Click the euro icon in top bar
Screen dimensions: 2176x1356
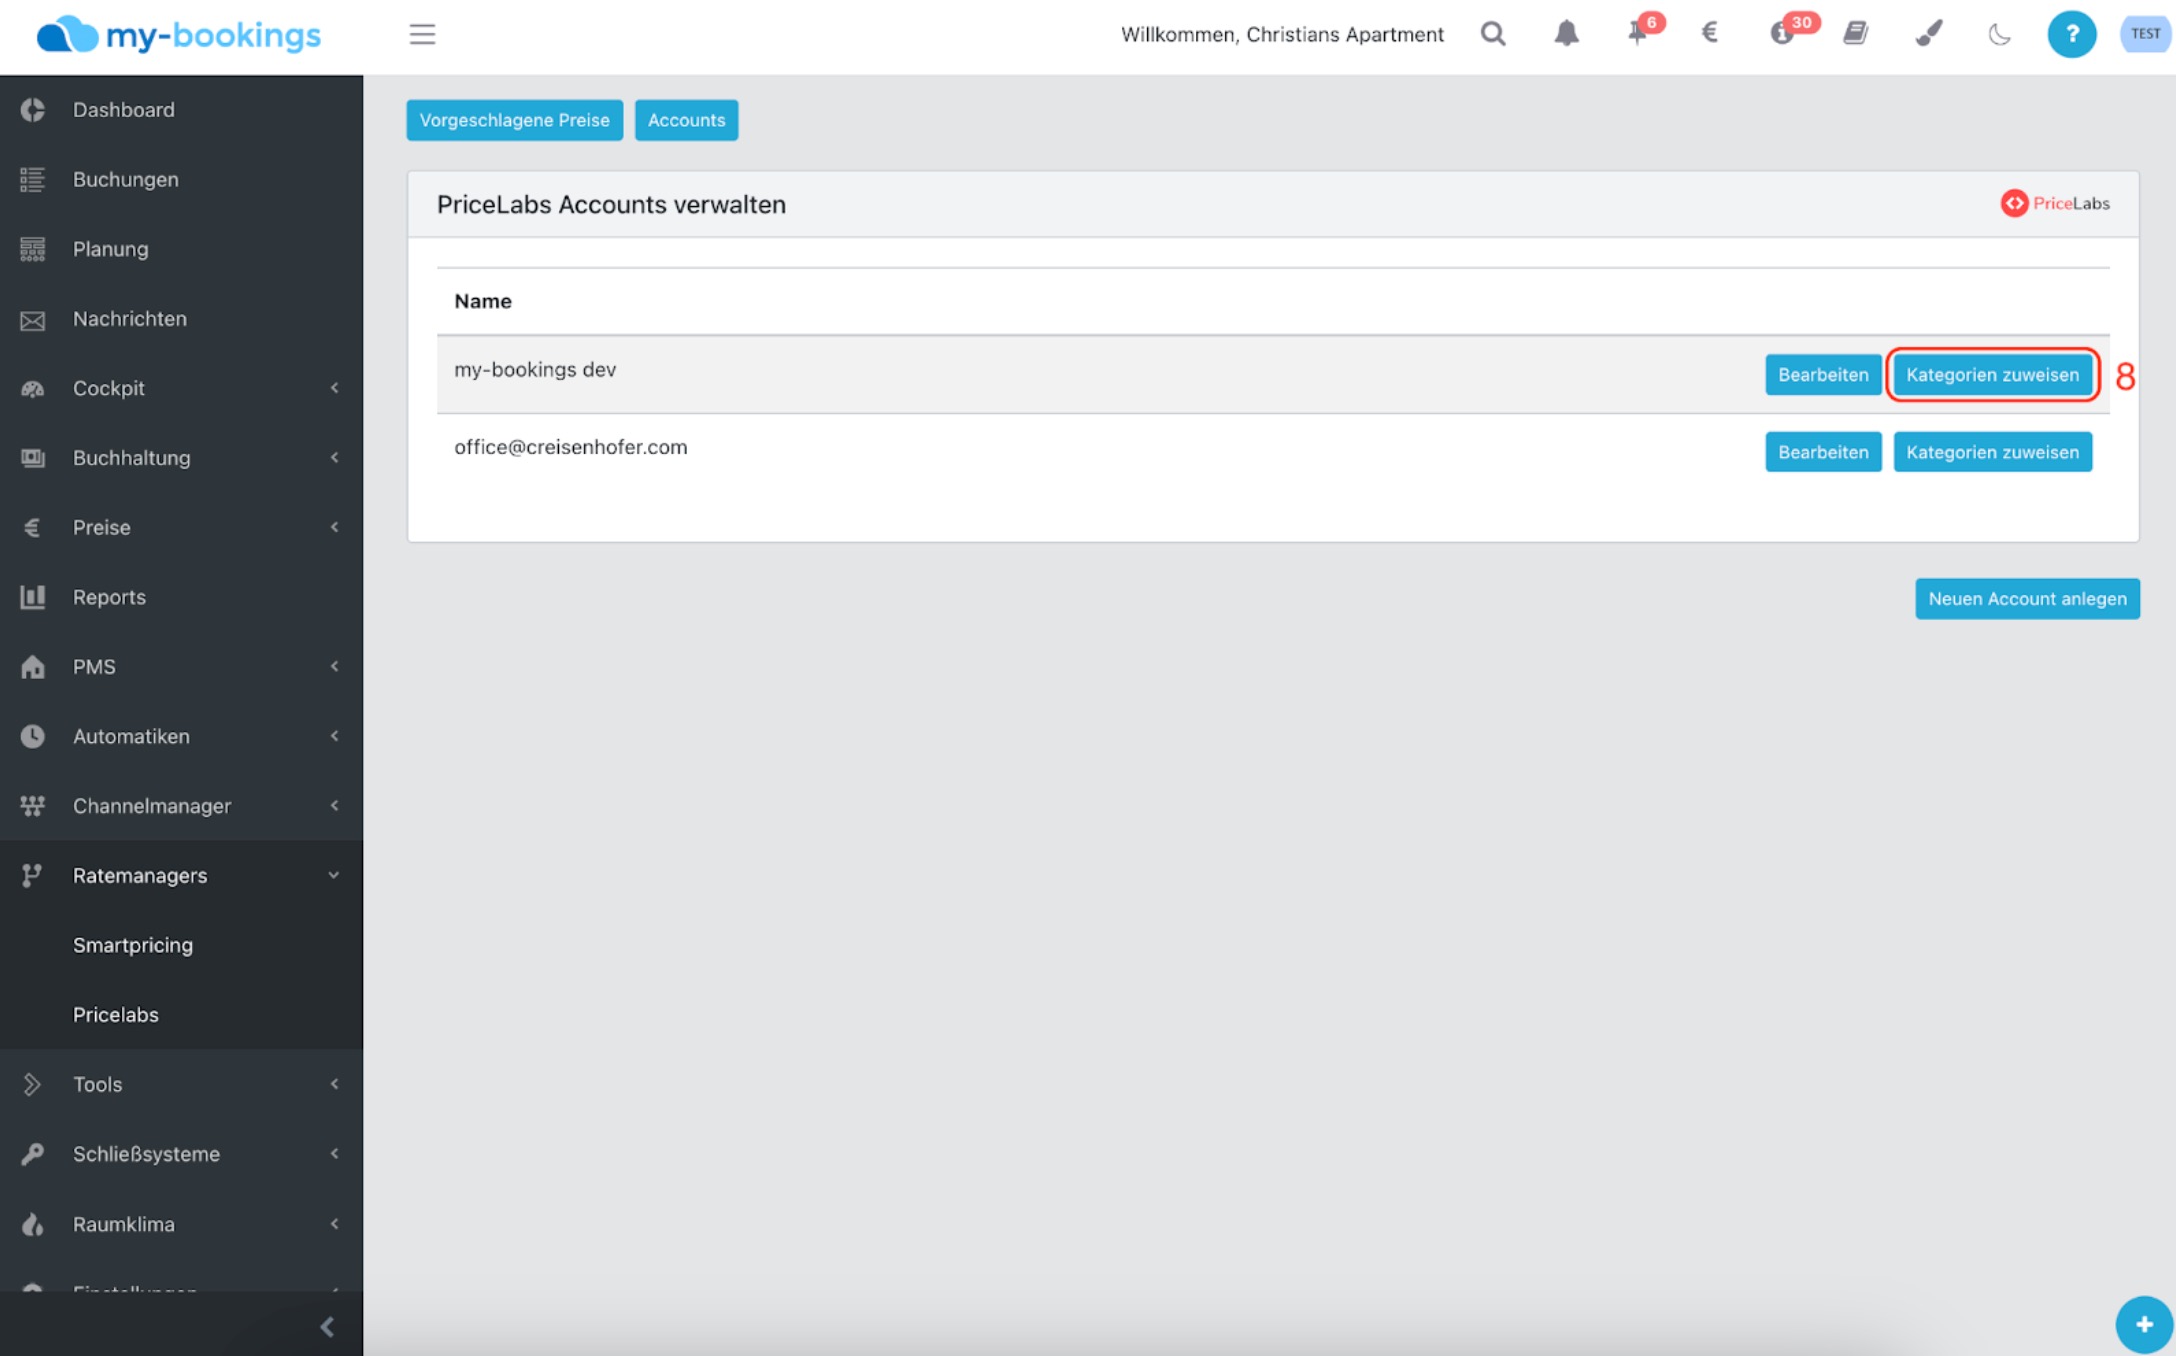[1710, 33]
